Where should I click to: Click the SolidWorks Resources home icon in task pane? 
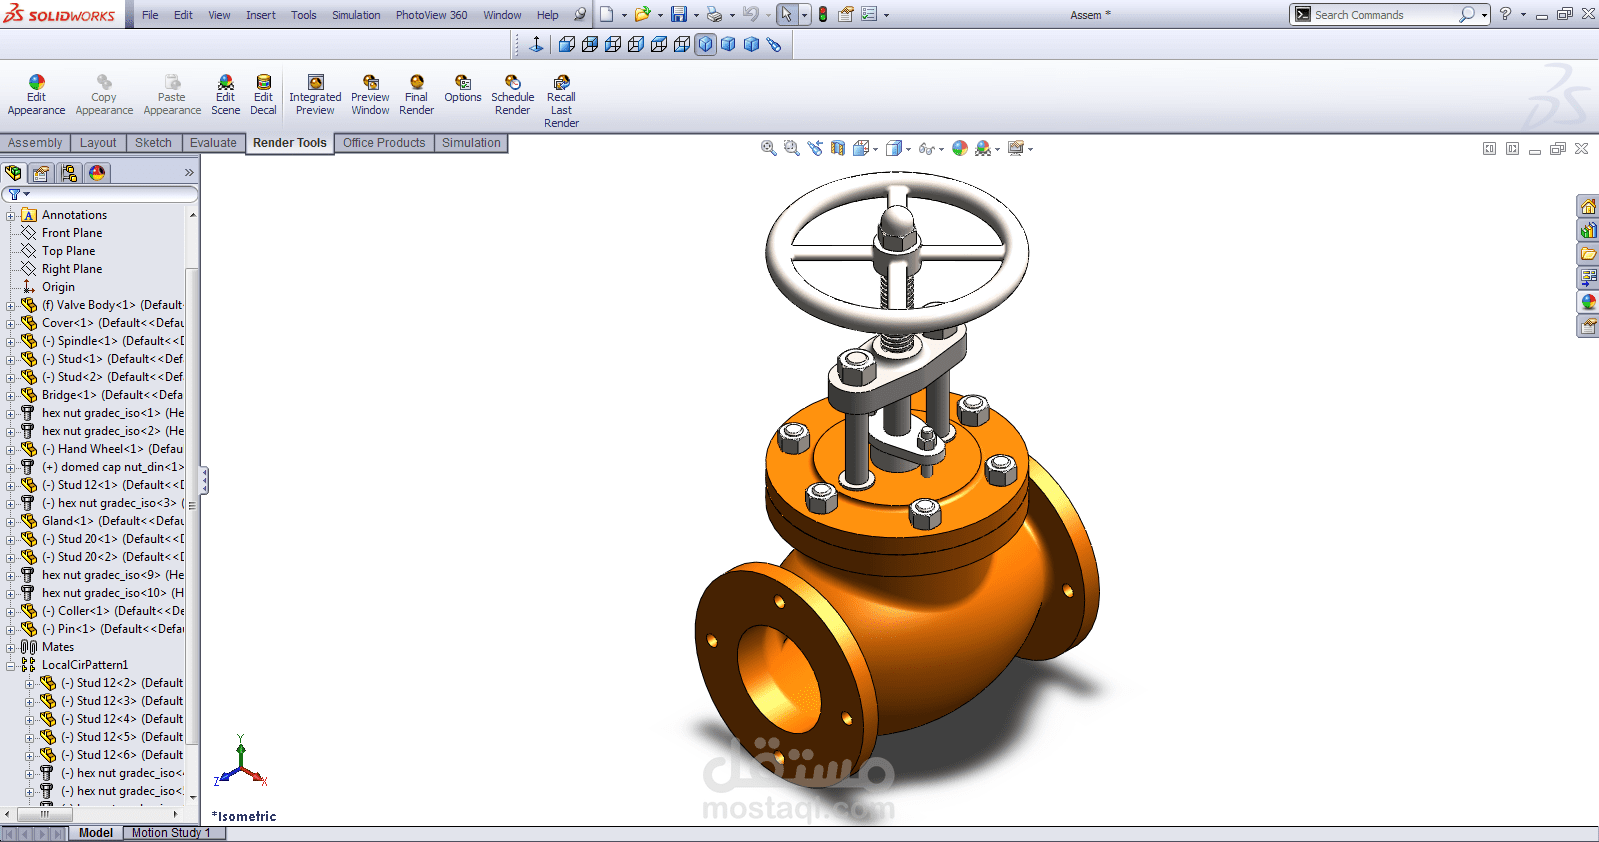[x=1588, y=207]
